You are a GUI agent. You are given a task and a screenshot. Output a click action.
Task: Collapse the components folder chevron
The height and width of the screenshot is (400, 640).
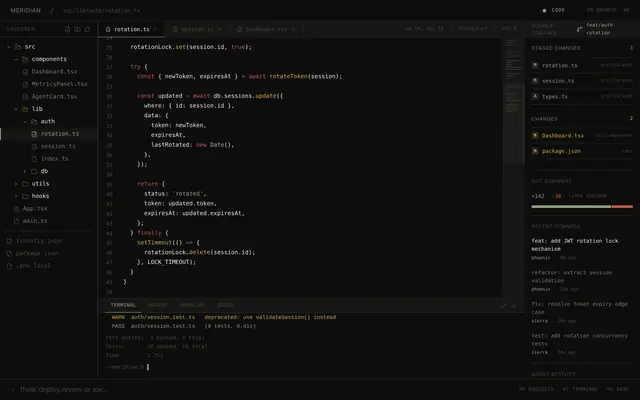pos(16,59)
